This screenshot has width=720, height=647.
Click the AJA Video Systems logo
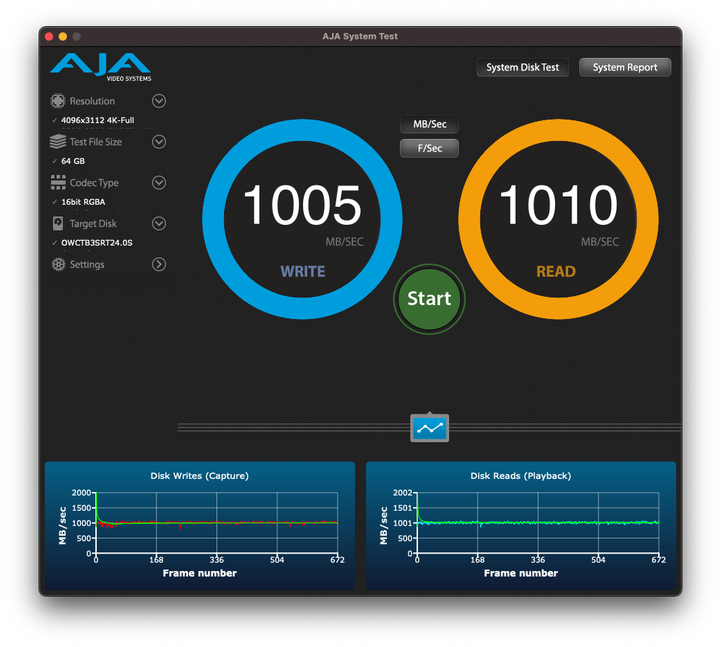100,67
